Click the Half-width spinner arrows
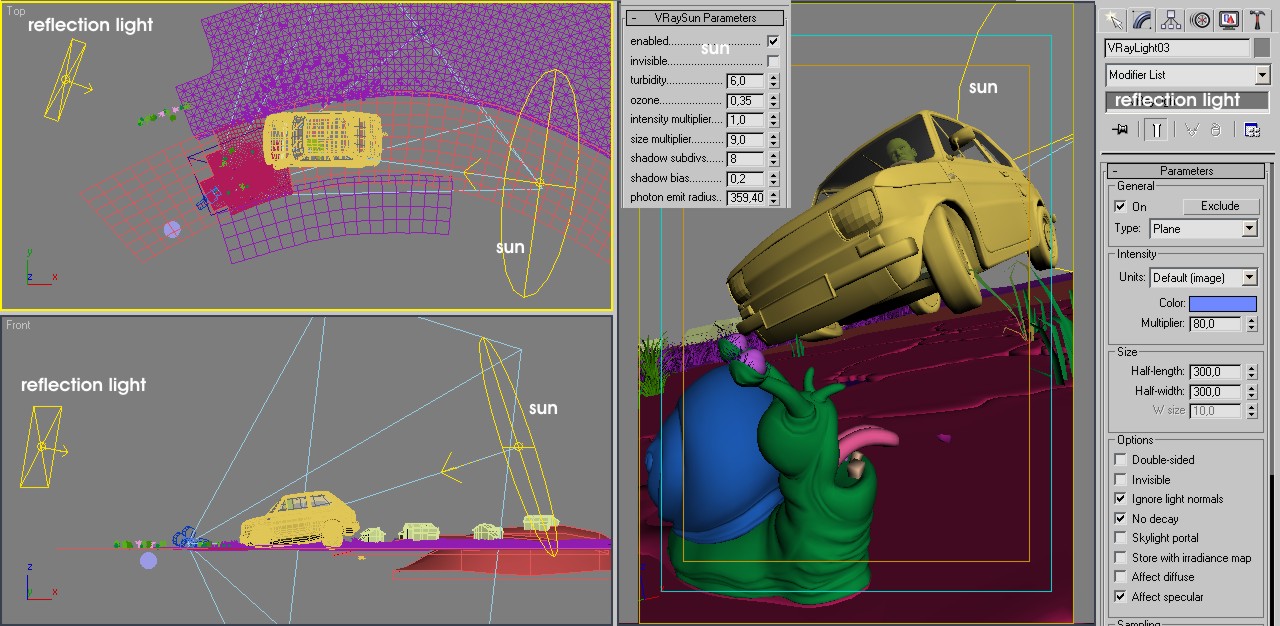Viewport: 1280px width, 626px height. pos(1250,392)
